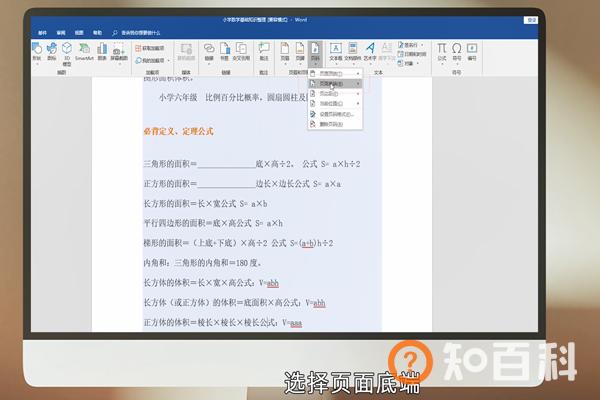Insert an icon with the 图标 button
600x400 pixels.
[52, 52]
